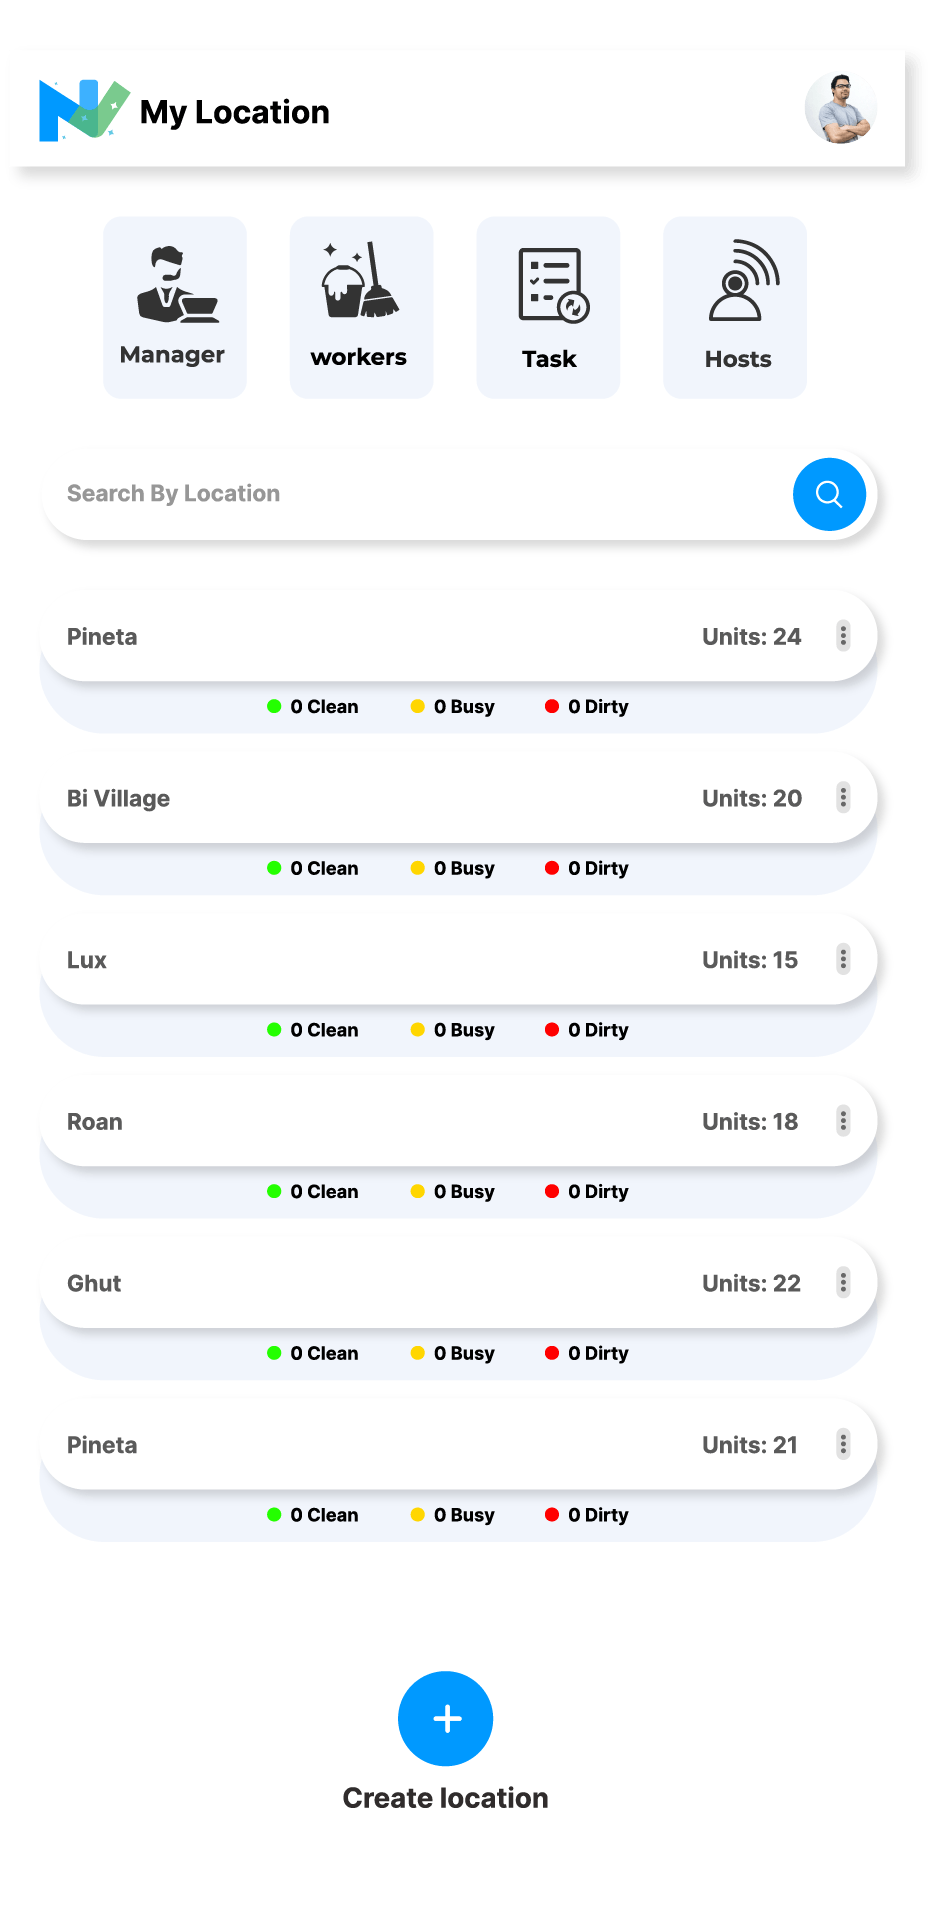The image size is (935, 1920).
Task: Open three-dot menu for Roan
Action: pos(843,1121)
